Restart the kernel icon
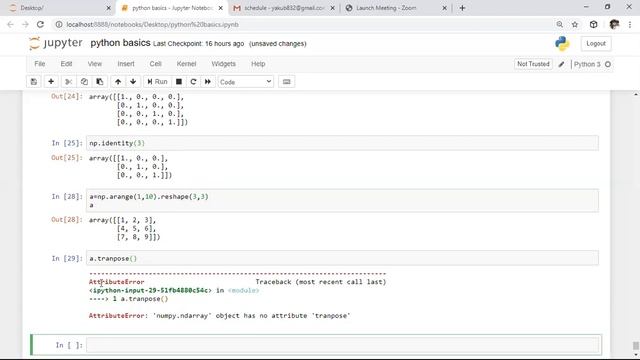640x360 pixels. click(193, 82)
